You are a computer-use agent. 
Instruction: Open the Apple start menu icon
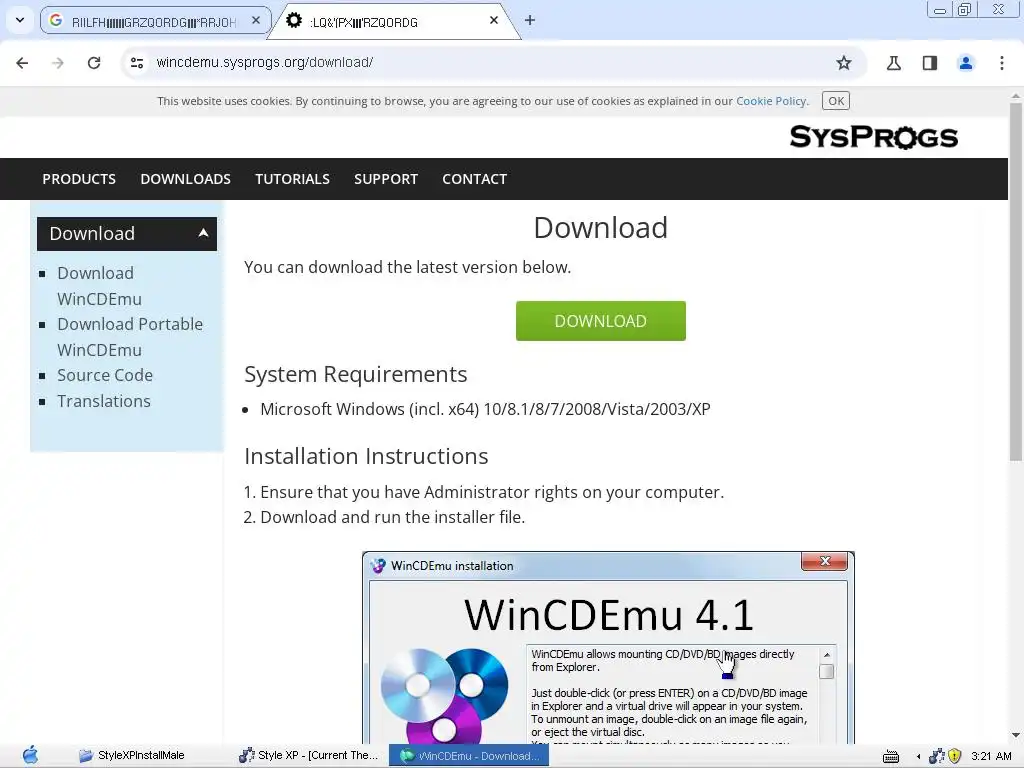click(30, 756)
